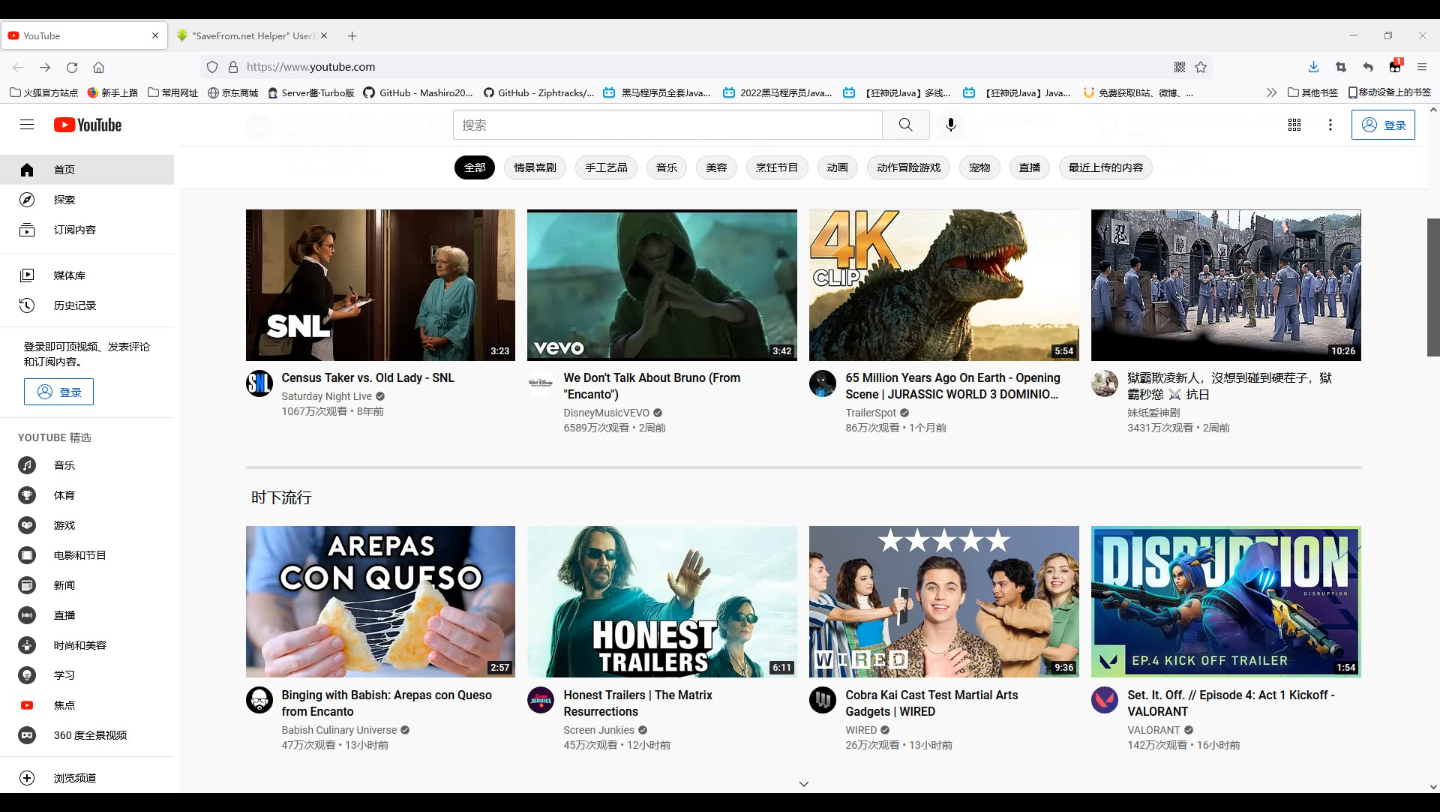Click the search magnifier button

tap(906, 125)
